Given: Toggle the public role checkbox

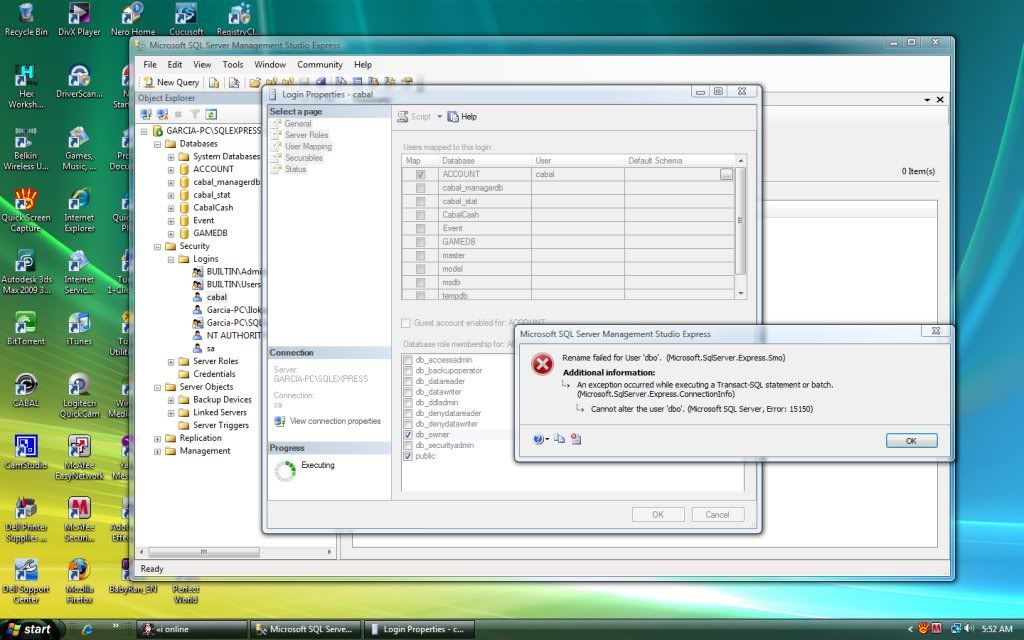Looking at the screenshot, I should click(408, 456).
